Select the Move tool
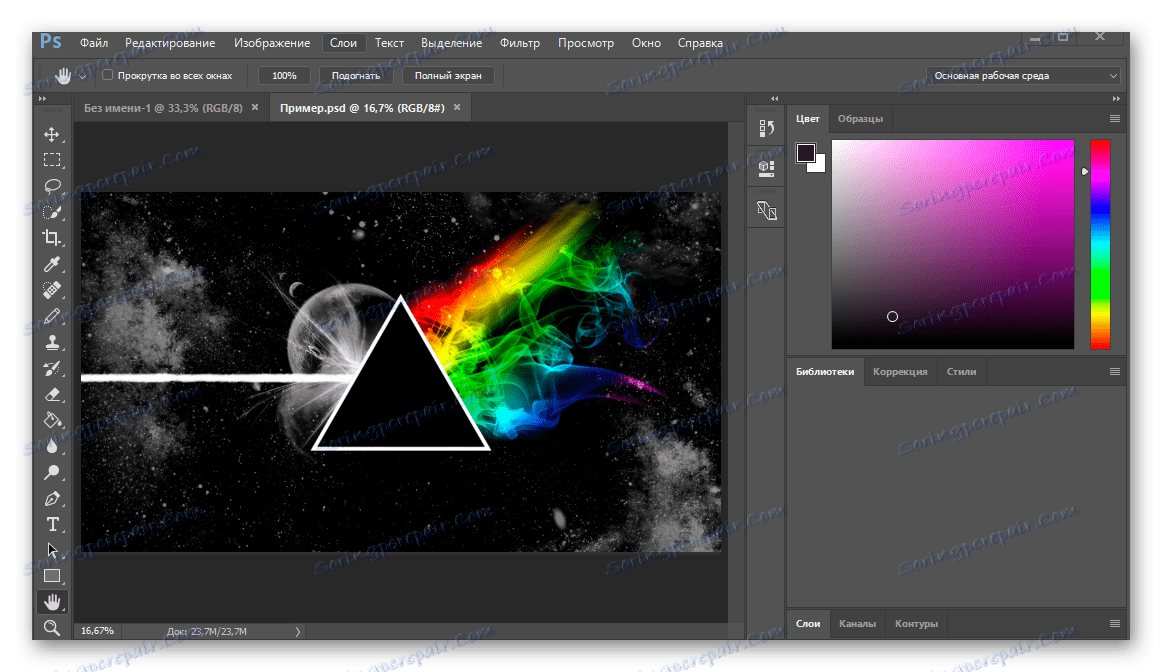Viewport: 1162px width, 672px height. tap(52, 134)
